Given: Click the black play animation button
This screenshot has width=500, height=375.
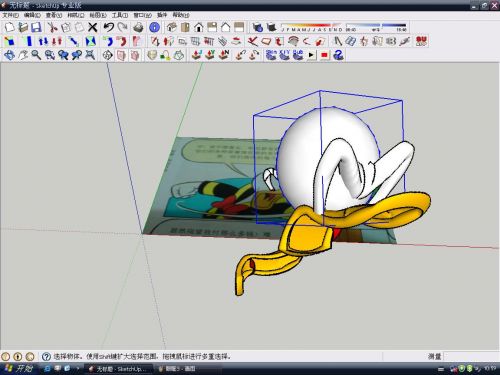Looking at the screenshot, I should 311,55.
